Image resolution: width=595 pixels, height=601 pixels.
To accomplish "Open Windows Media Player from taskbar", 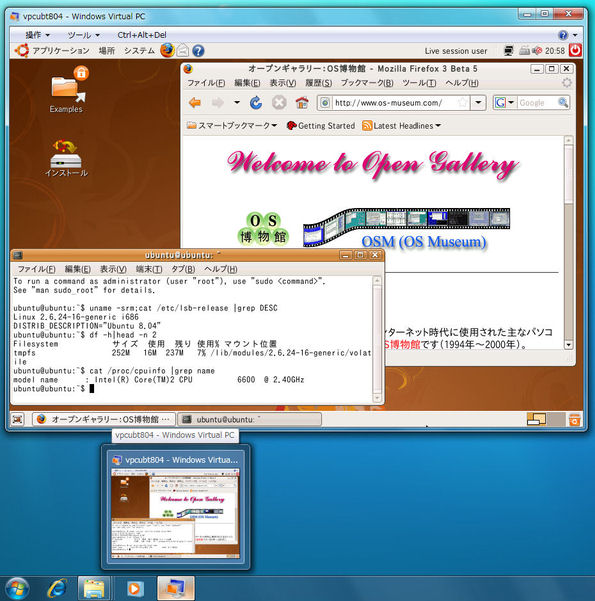I will pos(135,588).
